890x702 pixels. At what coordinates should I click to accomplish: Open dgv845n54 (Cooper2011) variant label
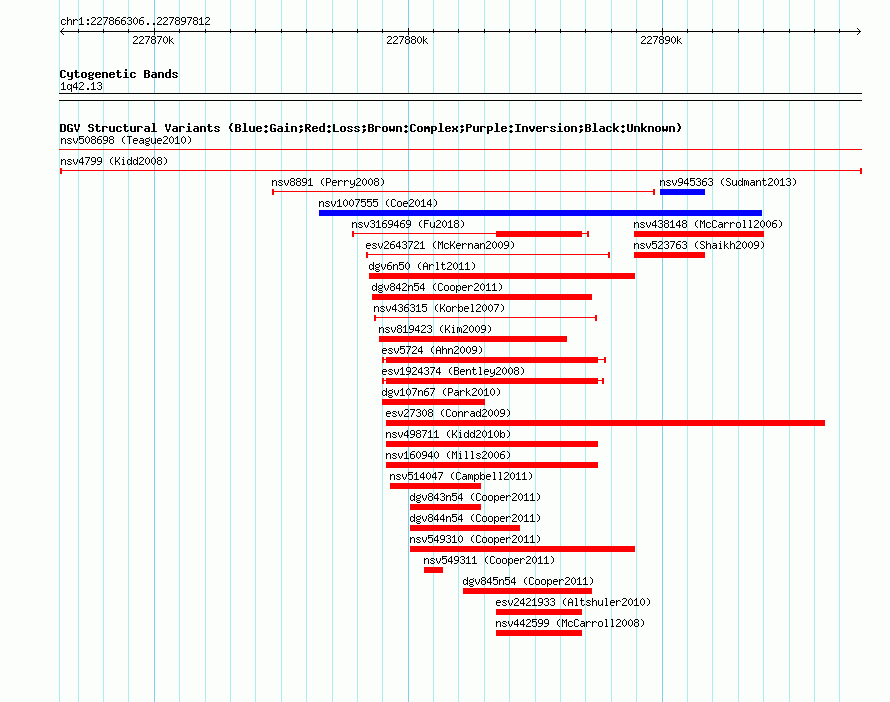pyautogui.click(x=528, y=581)
